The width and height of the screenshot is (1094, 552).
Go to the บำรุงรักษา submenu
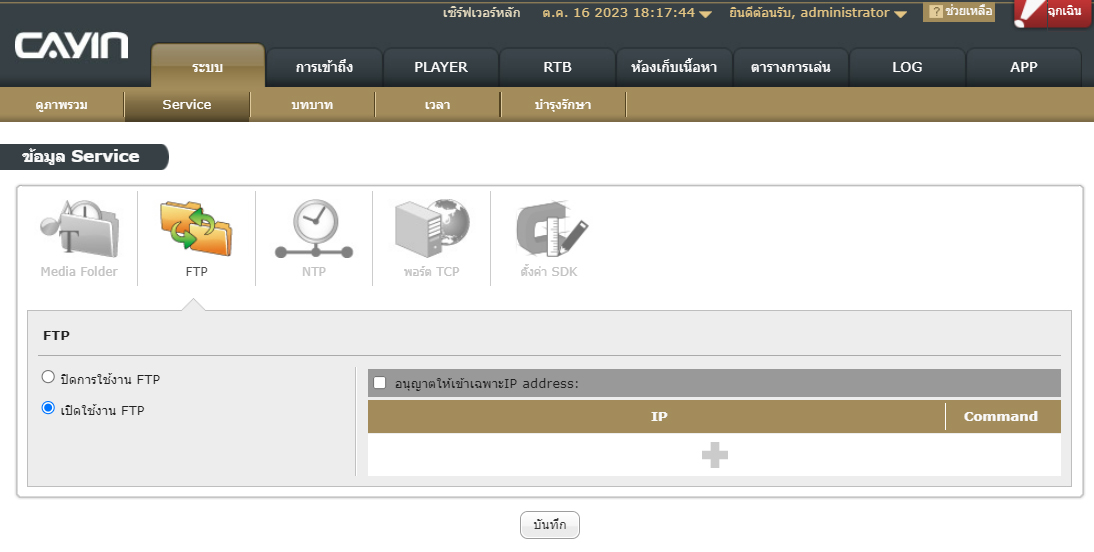[563, 105]
